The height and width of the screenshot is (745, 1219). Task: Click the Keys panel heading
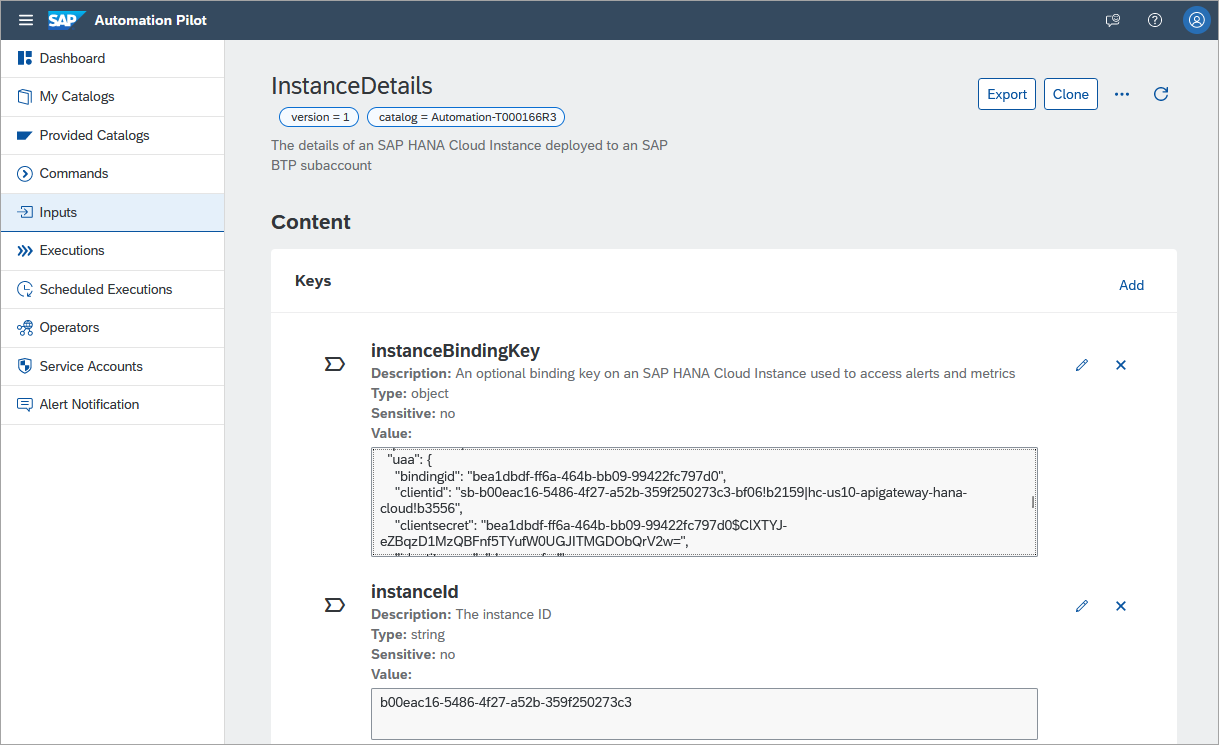pos(313,281)
